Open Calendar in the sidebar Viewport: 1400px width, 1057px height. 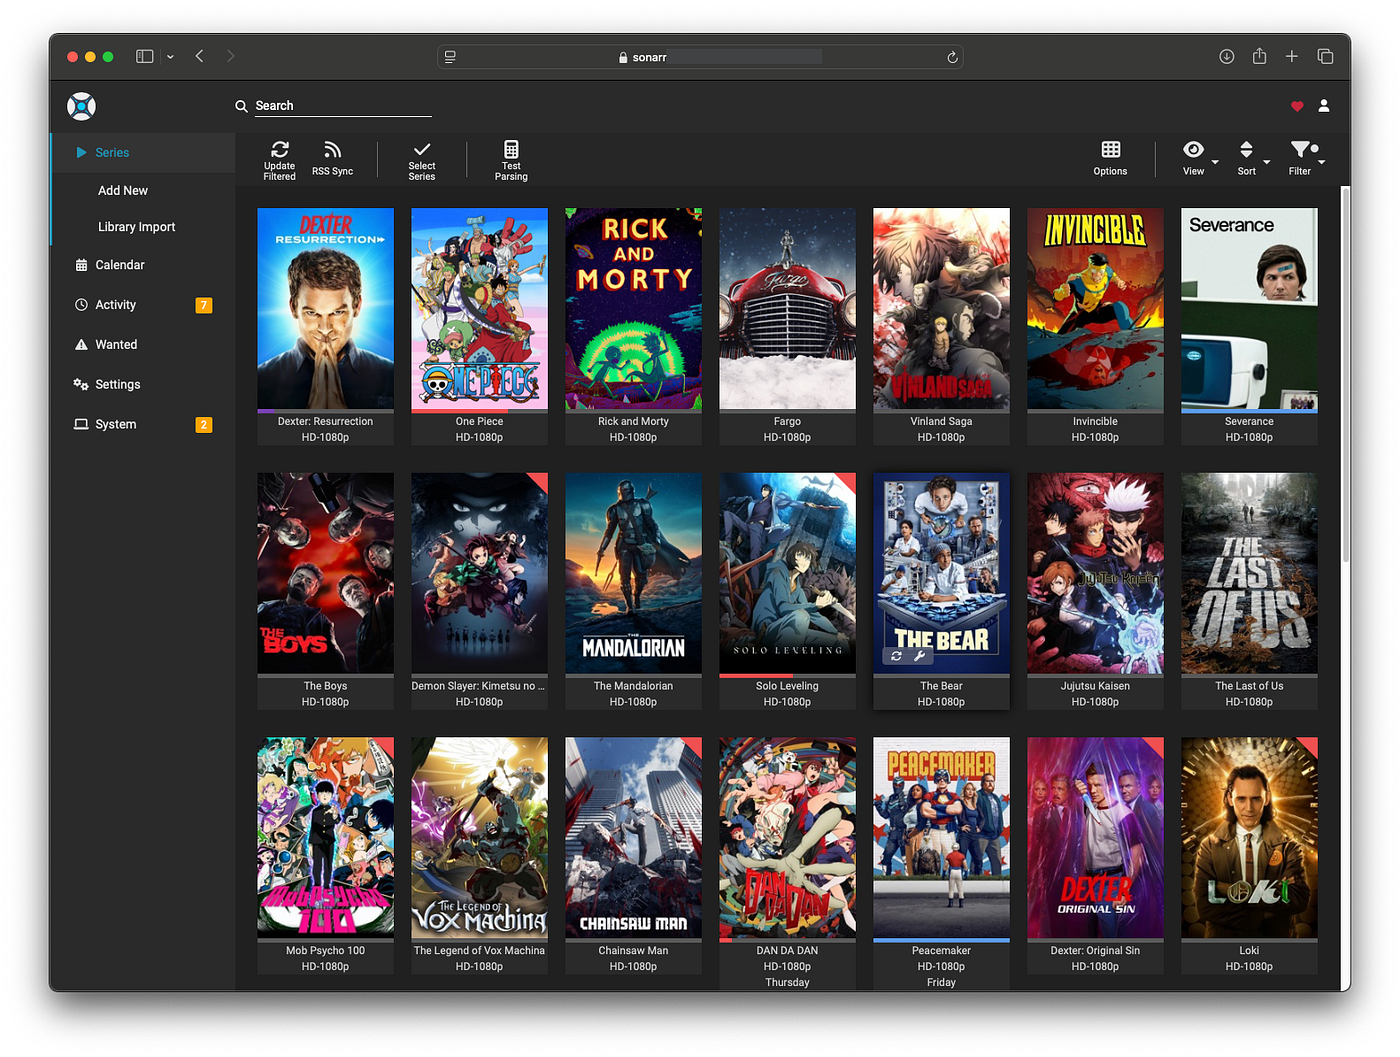pos(120,265)
